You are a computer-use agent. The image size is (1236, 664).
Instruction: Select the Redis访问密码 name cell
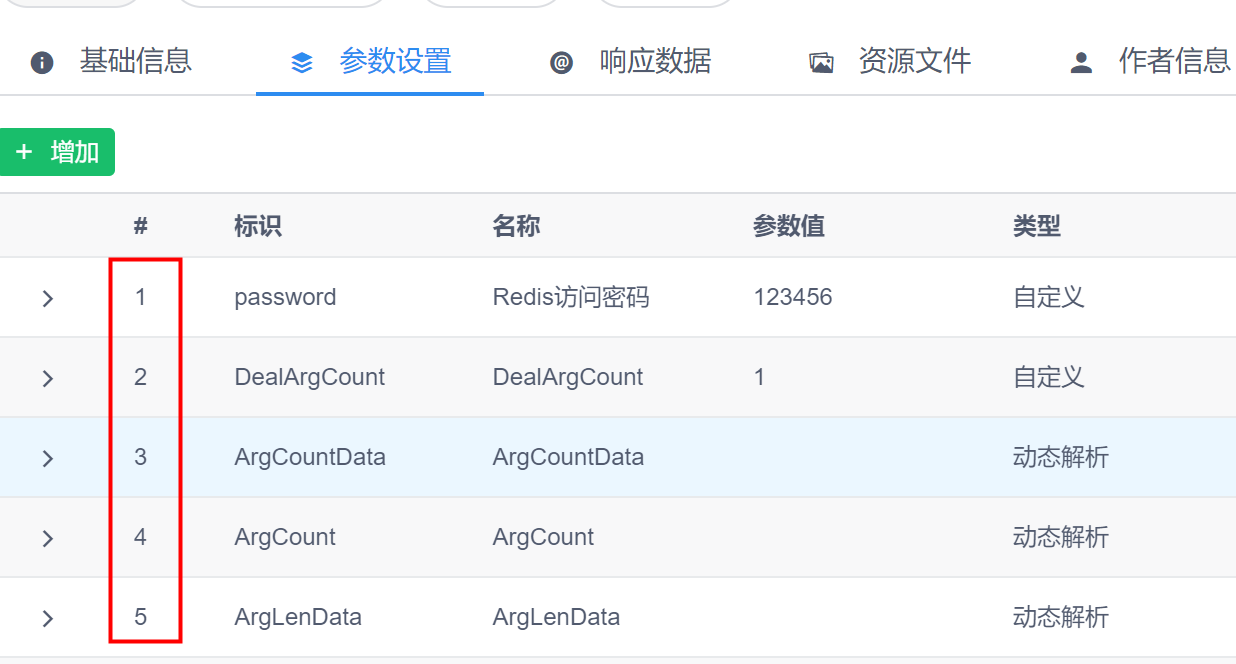click(571, 297)
